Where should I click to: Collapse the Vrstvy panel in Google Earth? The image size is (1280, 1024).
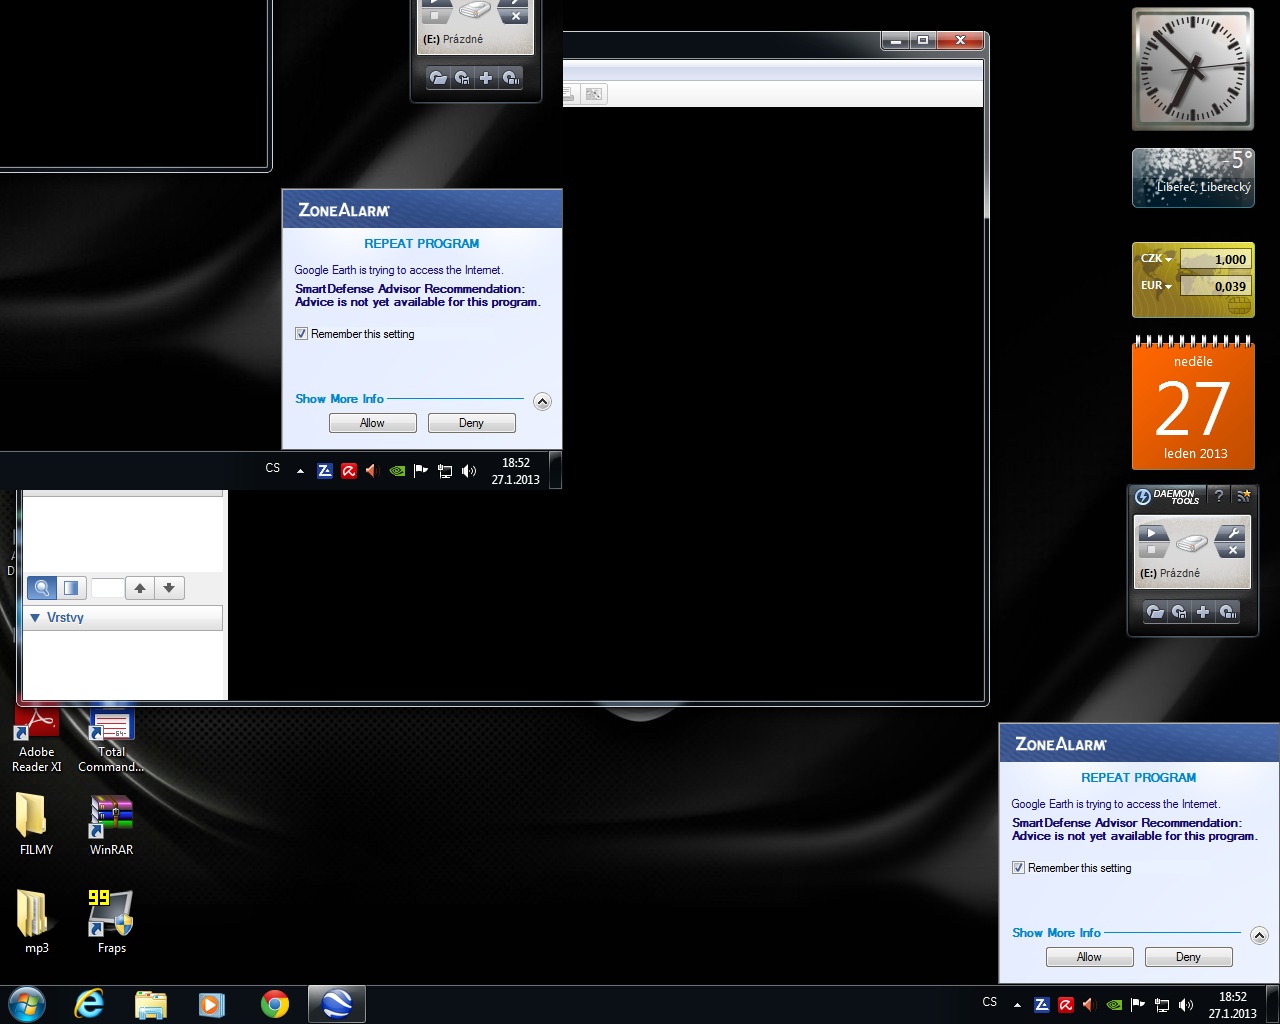coord(35,618)
